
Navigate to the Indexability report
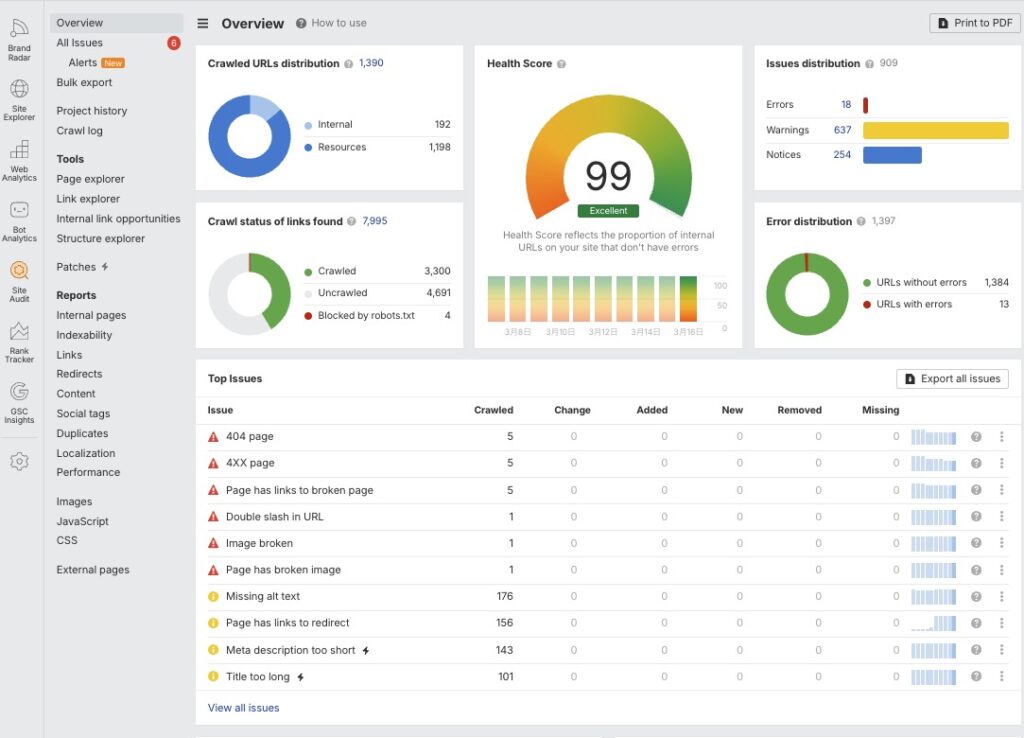click(84, 335)
